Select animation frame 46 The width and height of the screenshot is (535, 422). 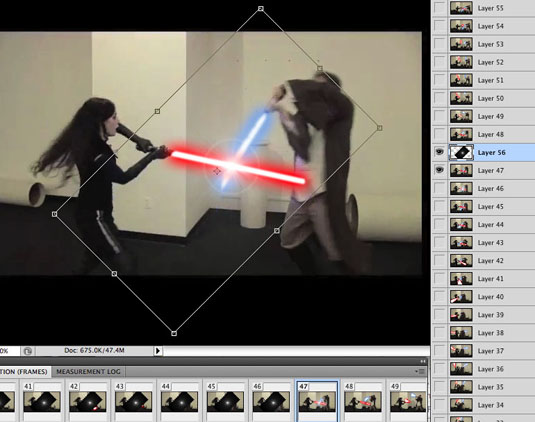(x=271, y=401)
